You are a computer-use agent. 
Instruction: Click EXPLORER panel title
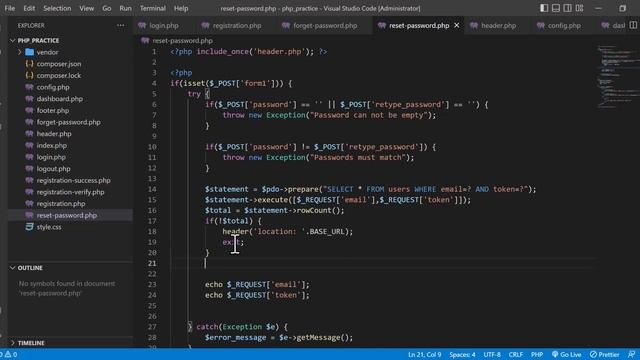(x=31, y=25)
